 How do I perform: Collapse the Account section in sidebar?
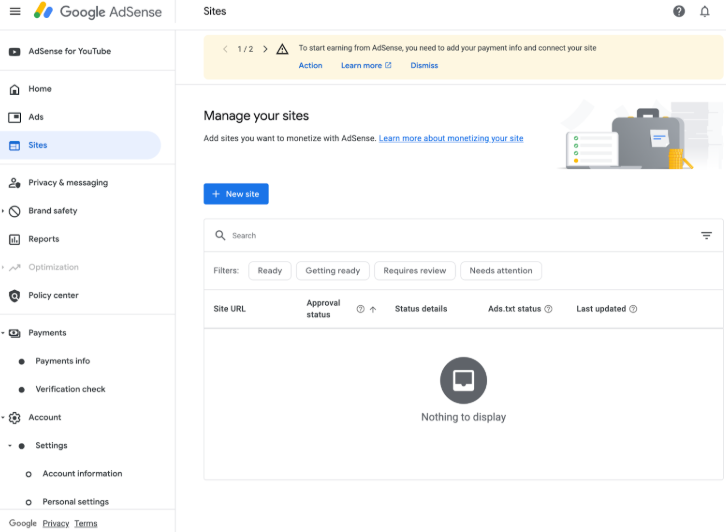[4, 418]
